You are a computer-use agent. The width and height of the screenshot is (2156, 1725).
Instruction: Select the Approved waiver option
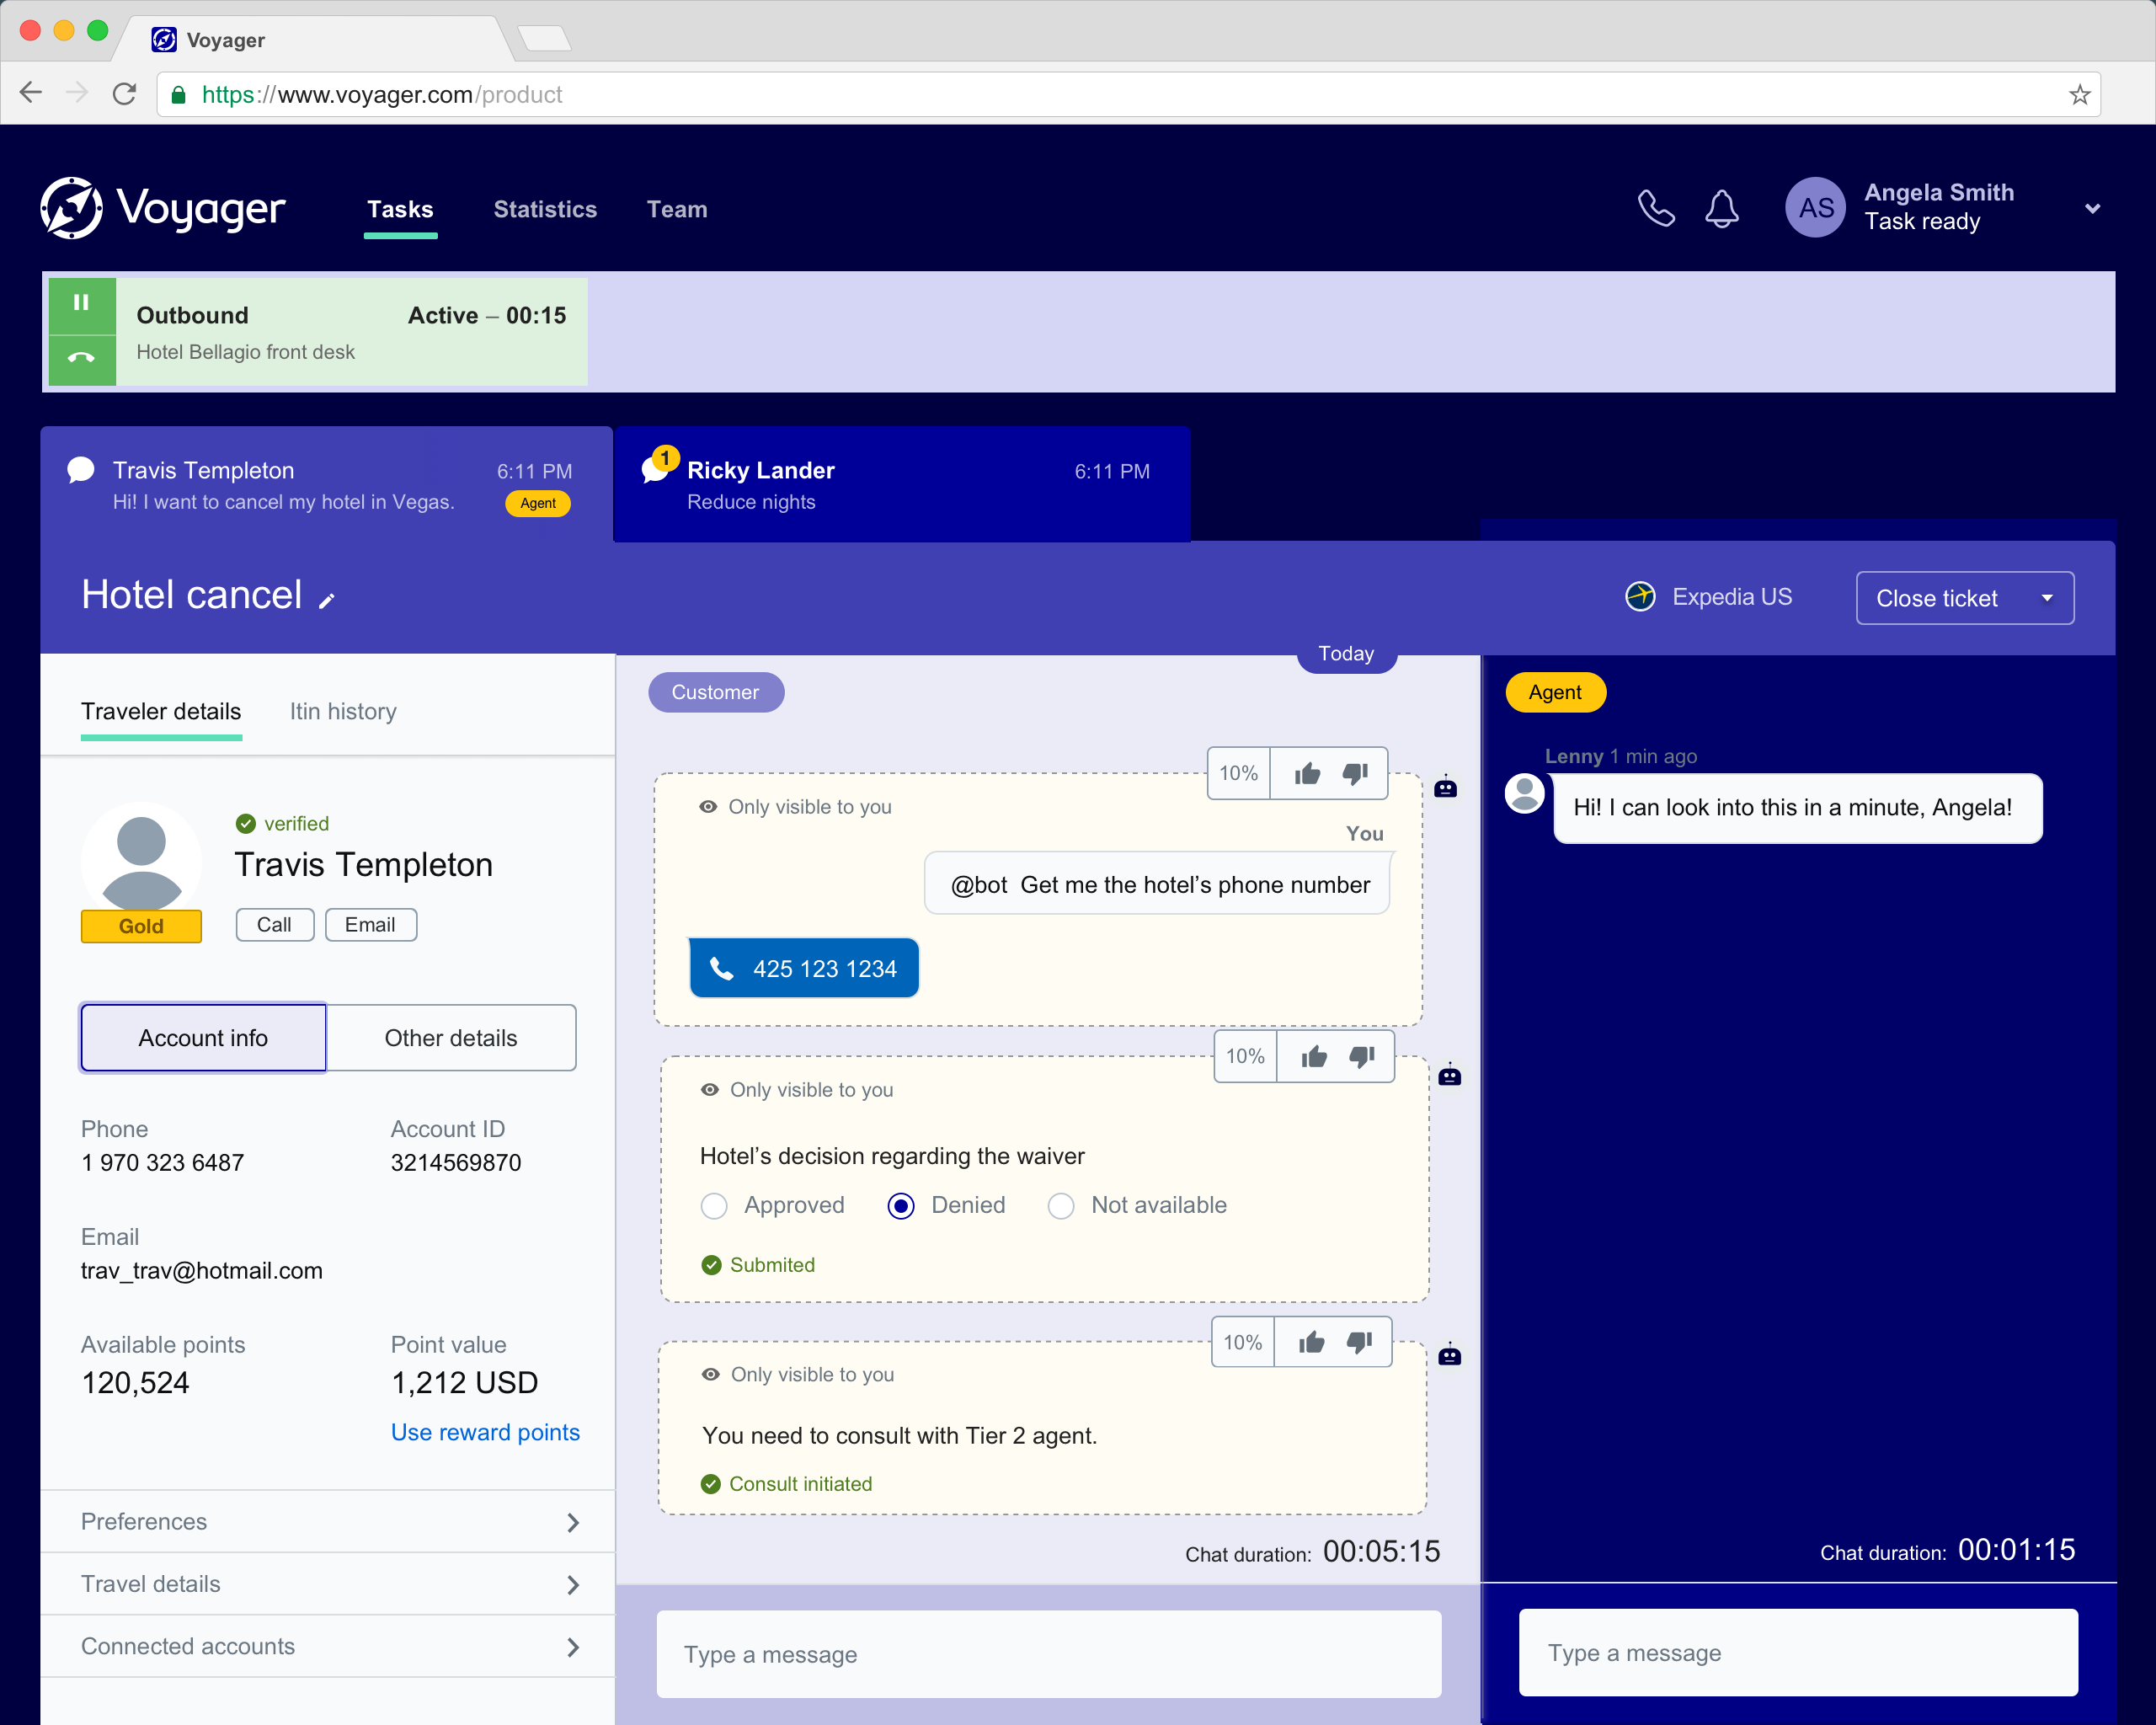click(x=714, y=1206)
